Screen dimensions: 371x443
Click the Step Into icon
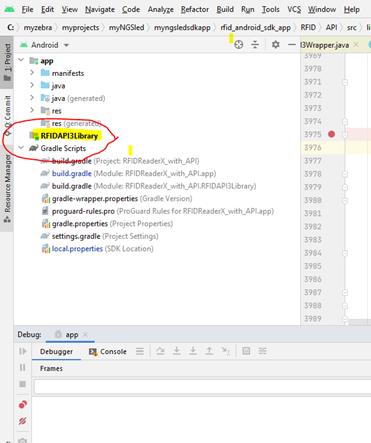177,351
